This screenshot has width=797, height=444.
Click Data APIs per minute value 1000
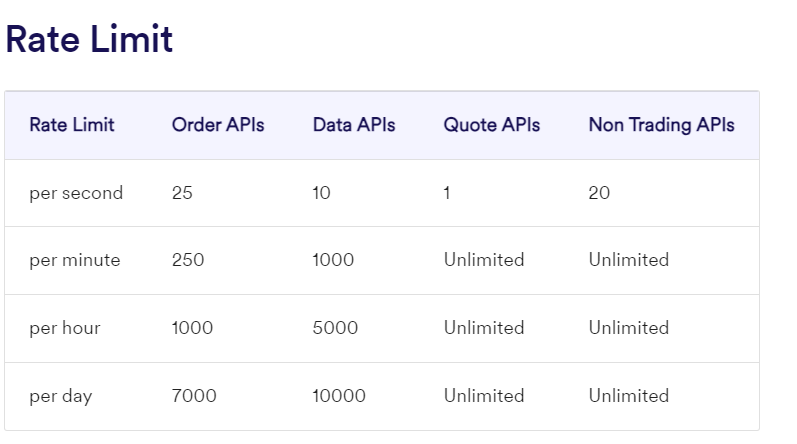click(333, 260)
